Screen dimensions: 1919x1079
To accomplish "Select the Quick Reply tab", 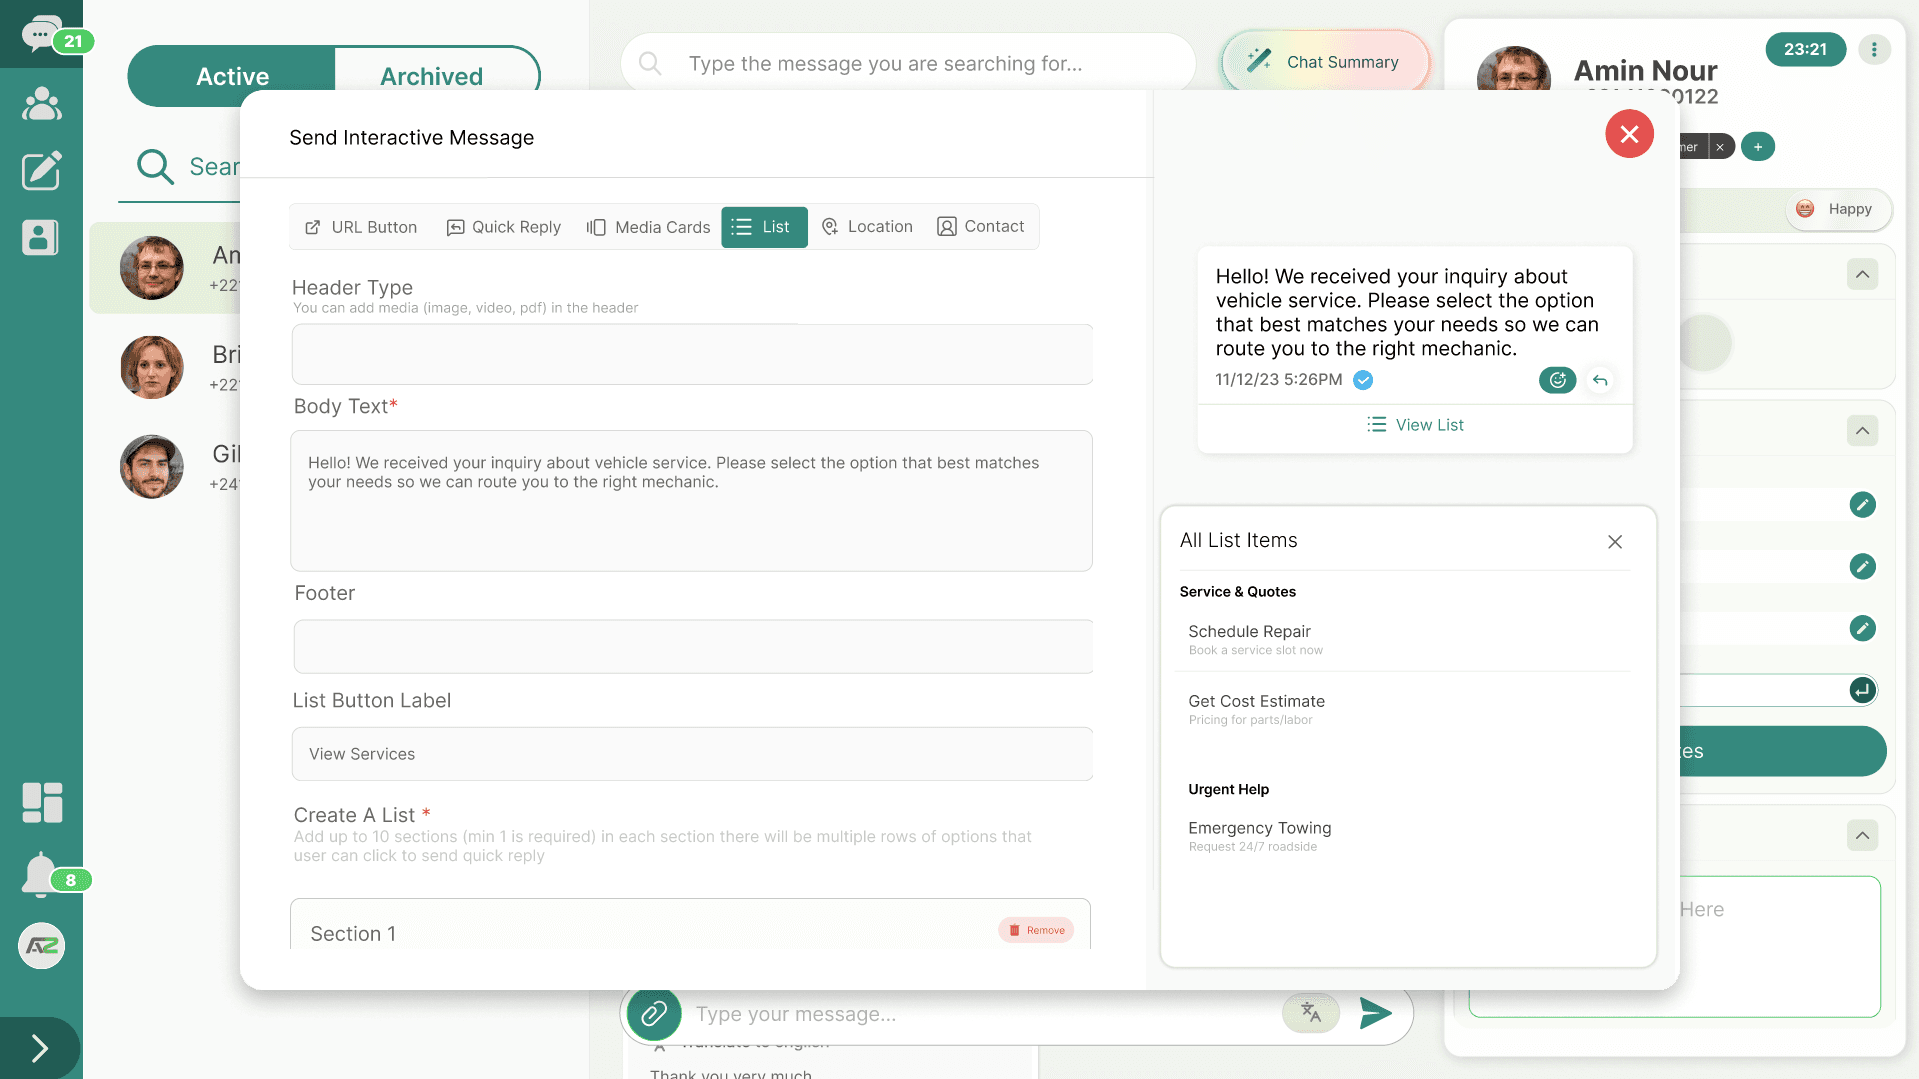I will coord(504,227).
